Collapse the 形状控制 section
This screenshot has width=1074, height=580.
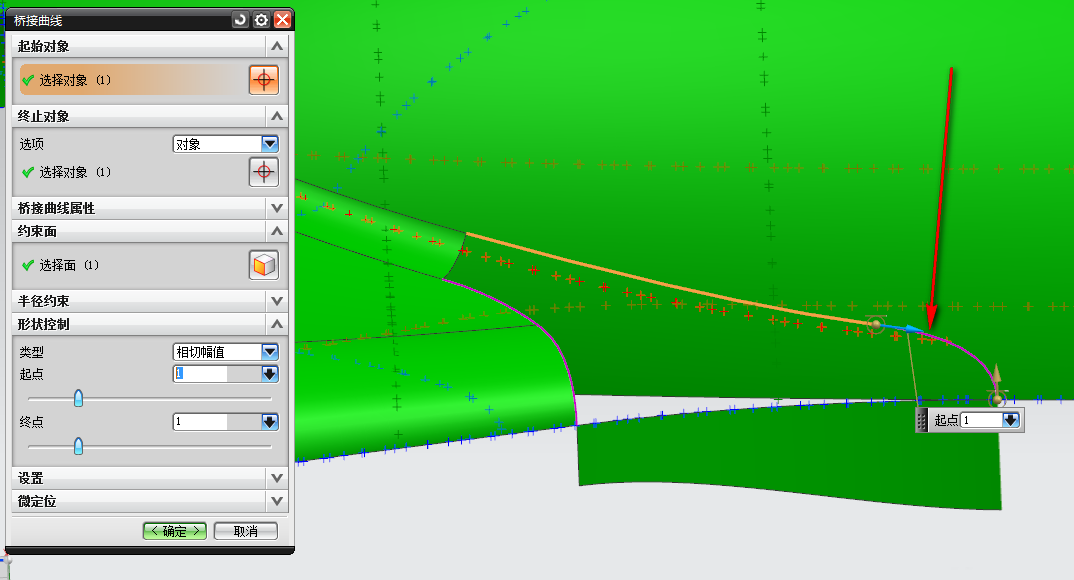(x=277, y=324)
